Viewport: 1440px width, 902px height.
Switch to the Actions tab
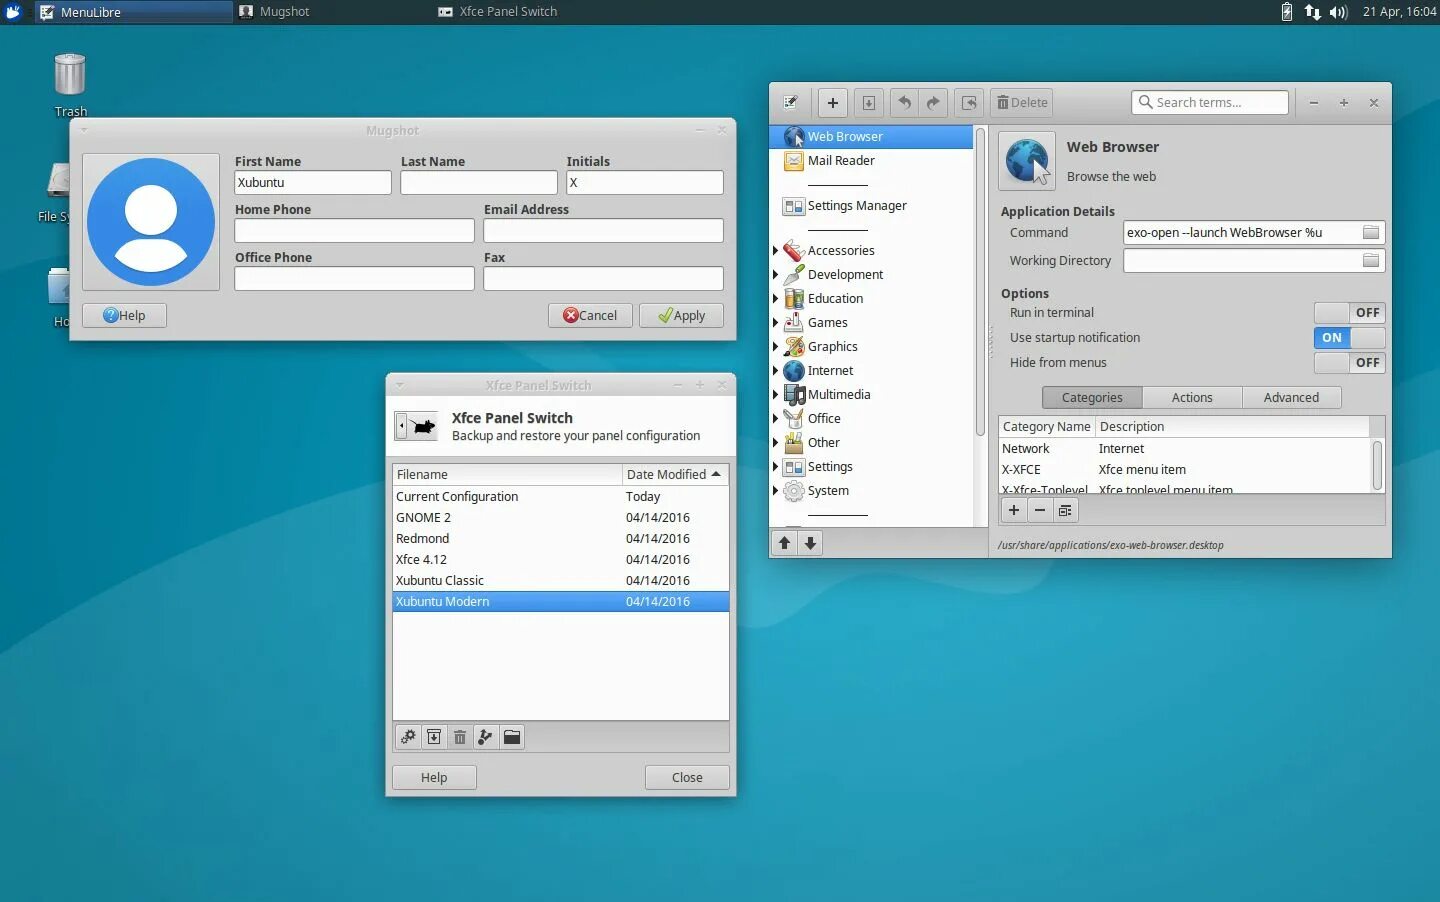click(x=1192, y=397)
